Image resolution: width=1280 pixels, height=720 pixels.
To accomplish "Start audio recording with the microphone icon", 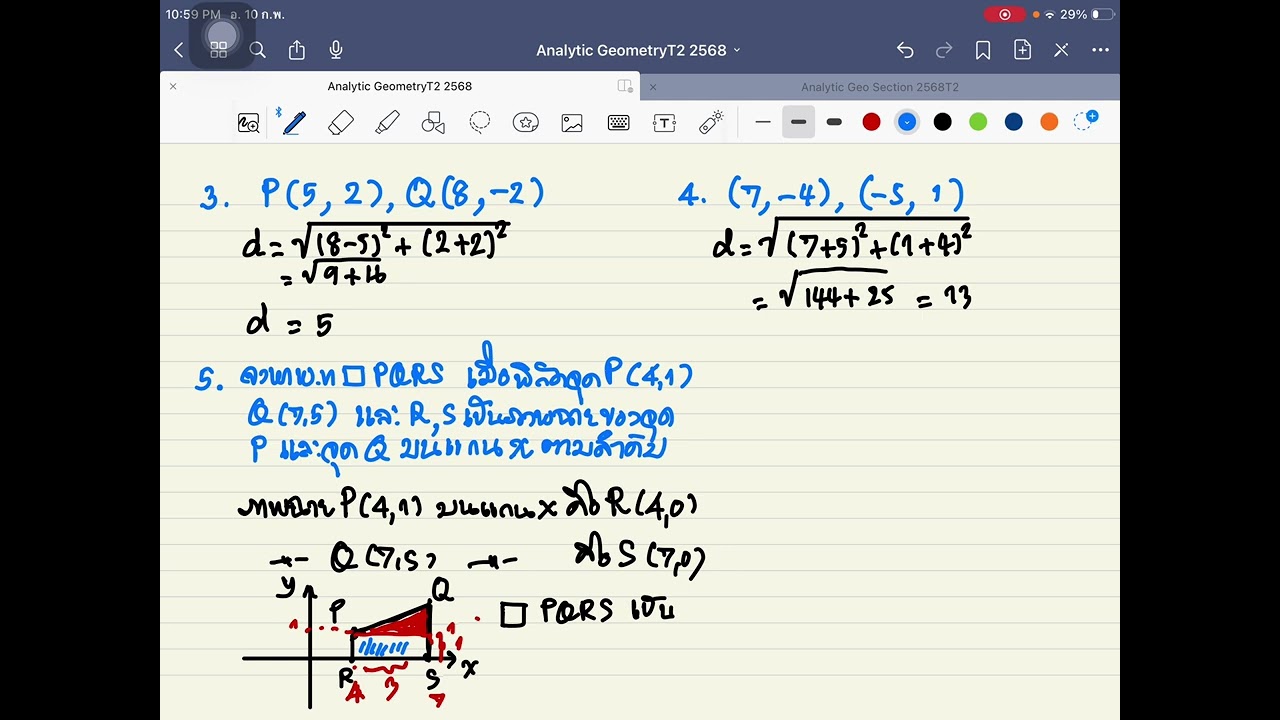I will 336,50.
